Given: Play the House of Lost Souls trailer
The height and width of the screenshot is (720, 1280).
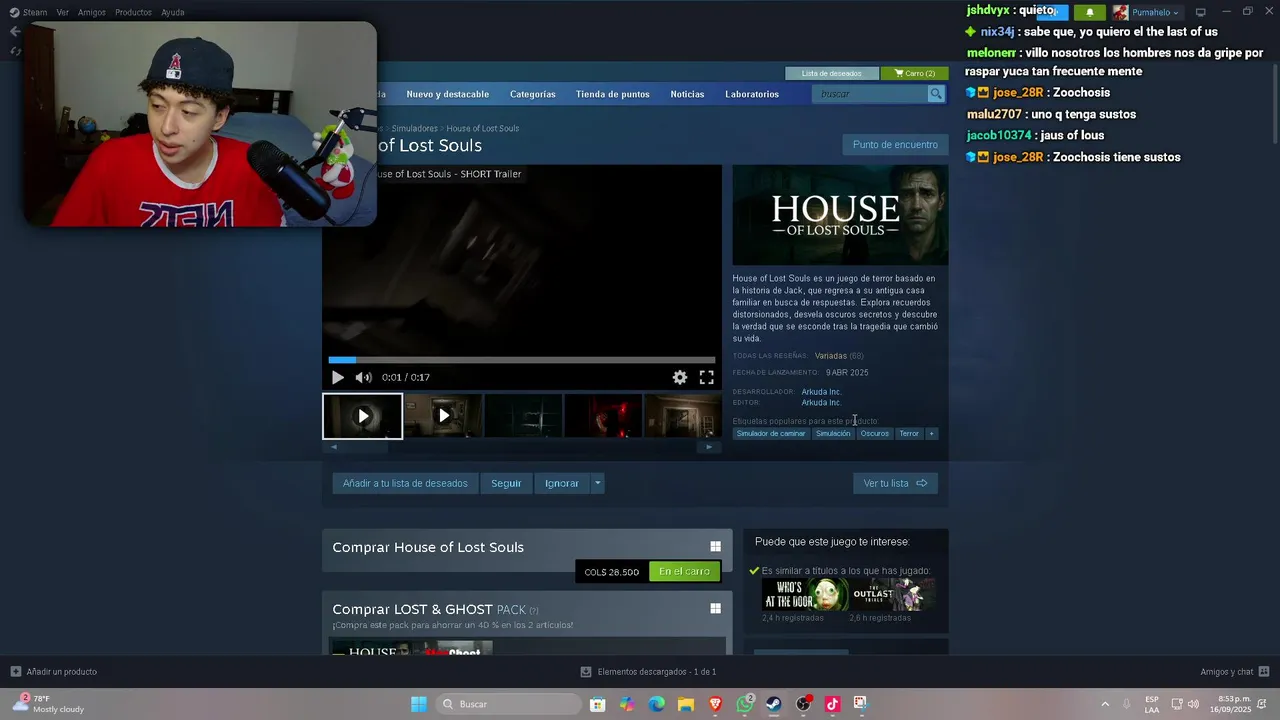Looking at the screenshot, I should pyautogui.click(x=338, y=377).
